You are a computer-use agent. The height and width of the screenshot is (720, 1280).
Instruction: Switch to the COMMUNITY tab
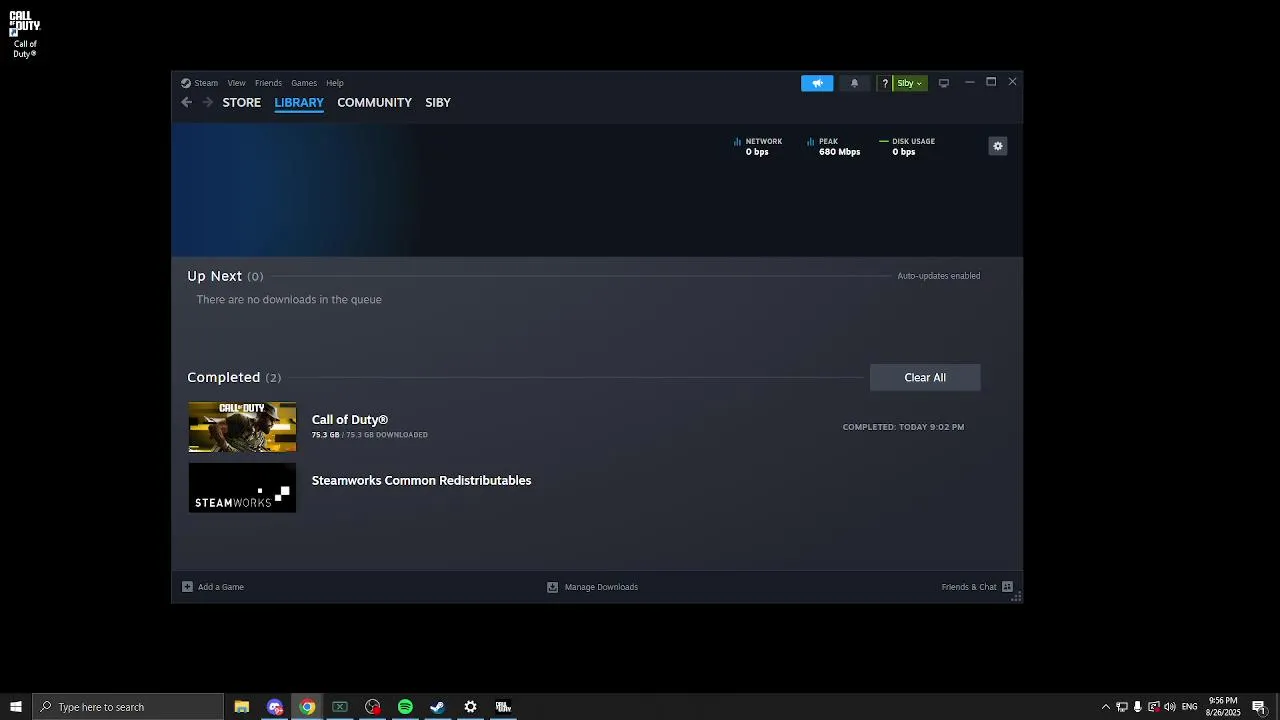pyautogui.click(x=374, y=102)
